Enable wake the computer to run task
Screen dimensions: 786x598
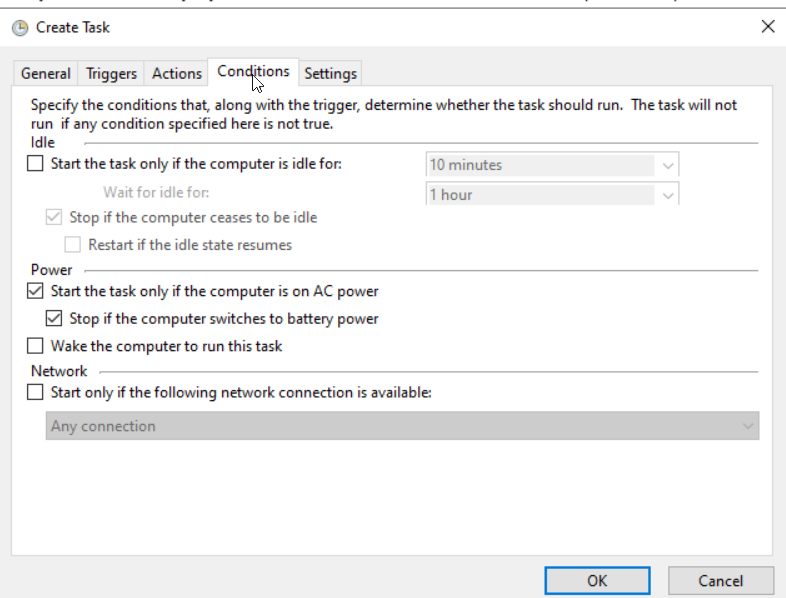click(35, 346)
